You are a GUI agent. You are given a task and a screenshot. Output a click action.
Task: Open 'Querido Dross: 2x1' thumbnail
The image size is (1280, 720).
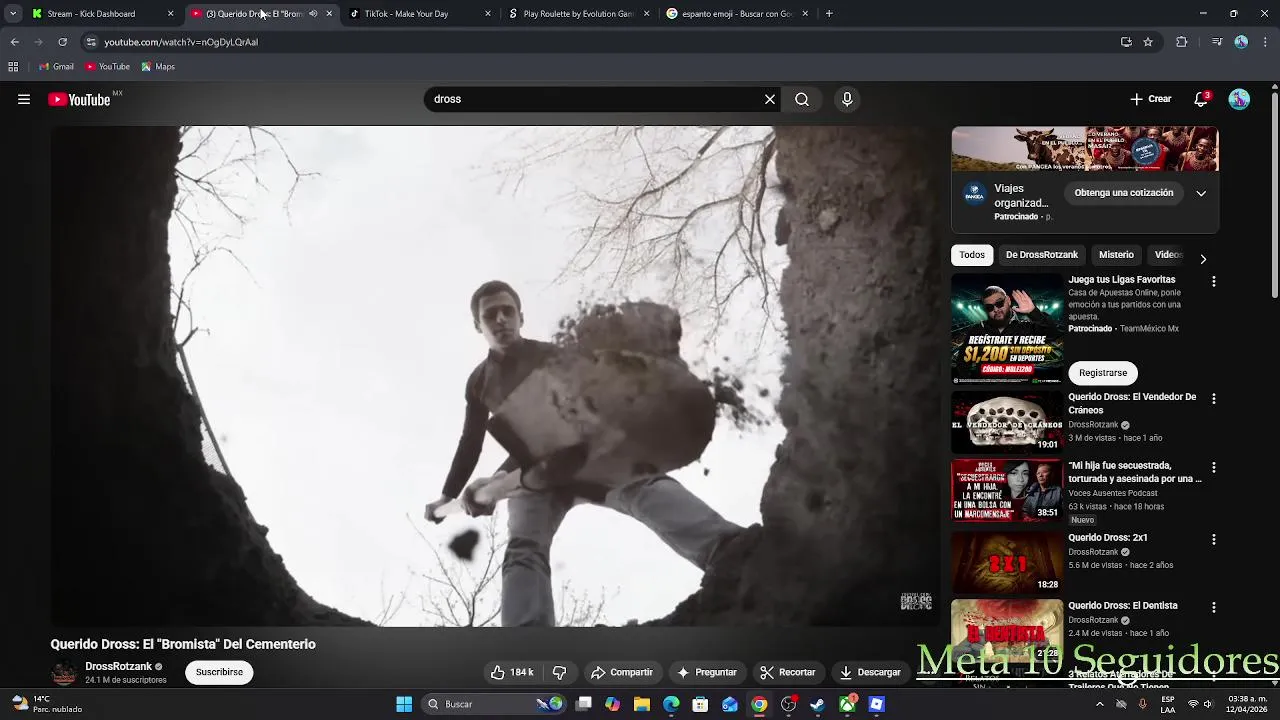[1007, 561]
